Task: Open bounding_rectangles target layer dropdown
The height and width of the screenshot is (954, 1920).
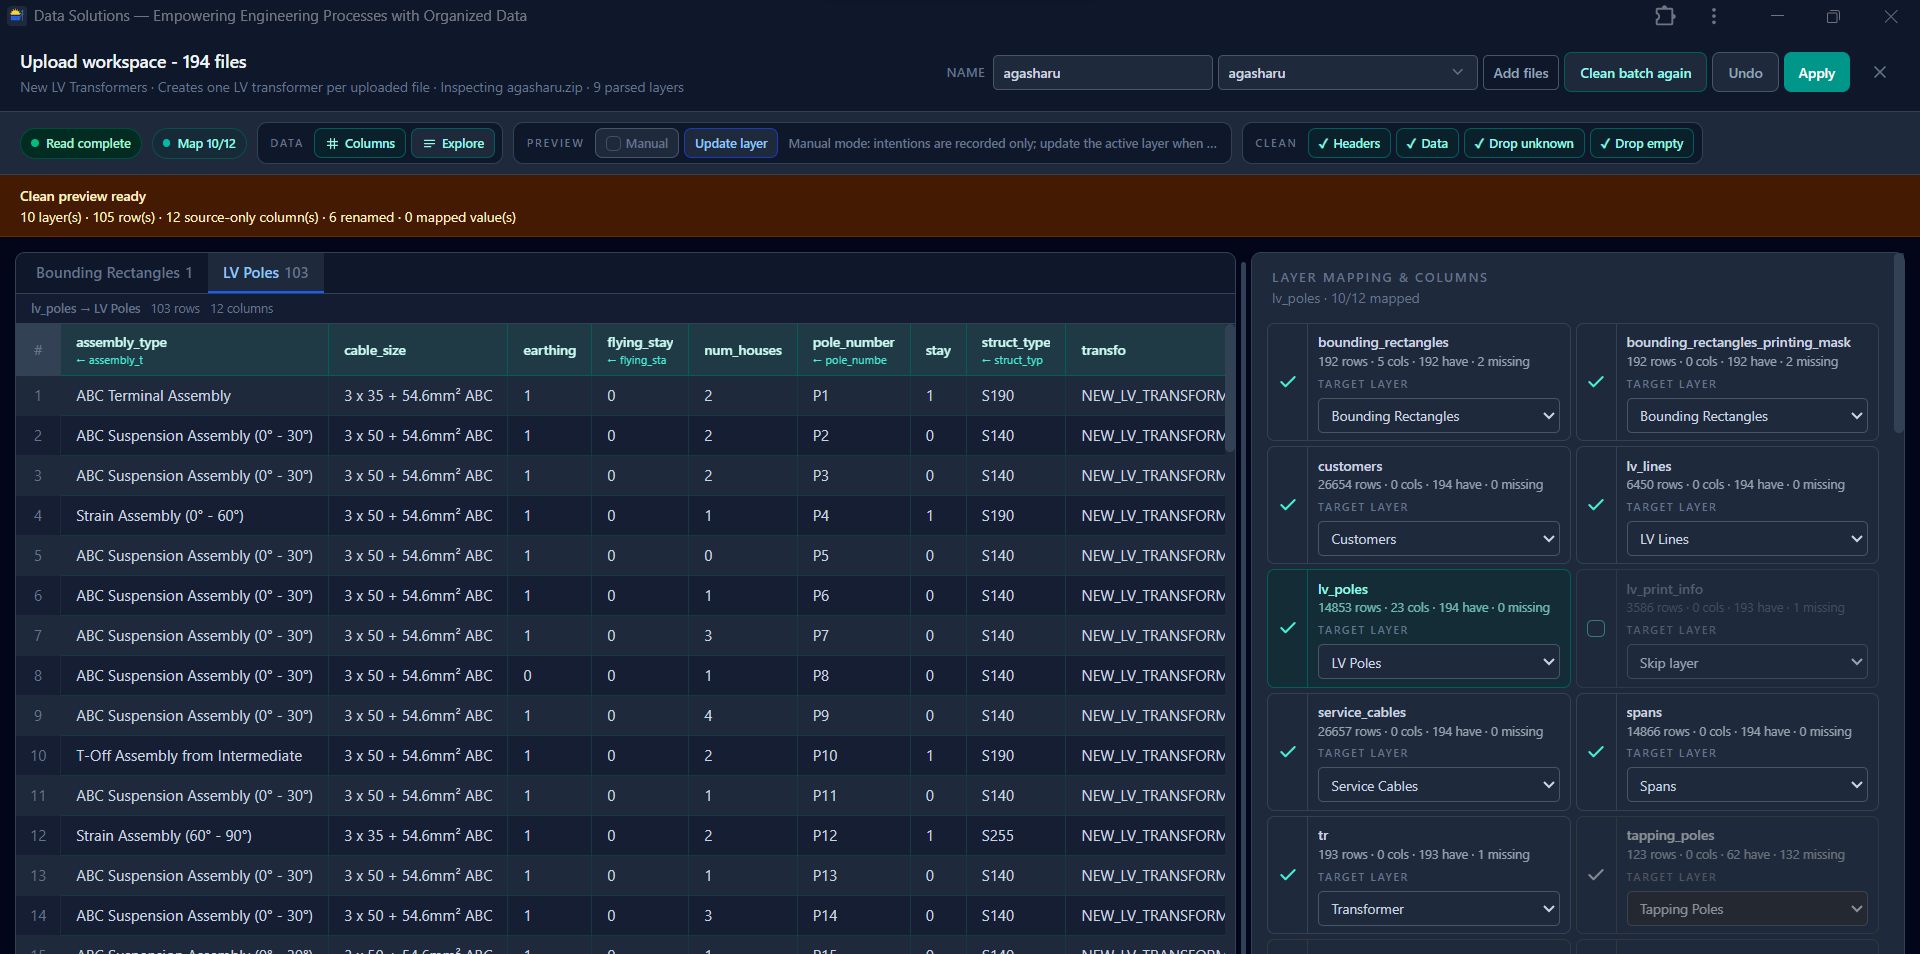Action: (1438, 416)
